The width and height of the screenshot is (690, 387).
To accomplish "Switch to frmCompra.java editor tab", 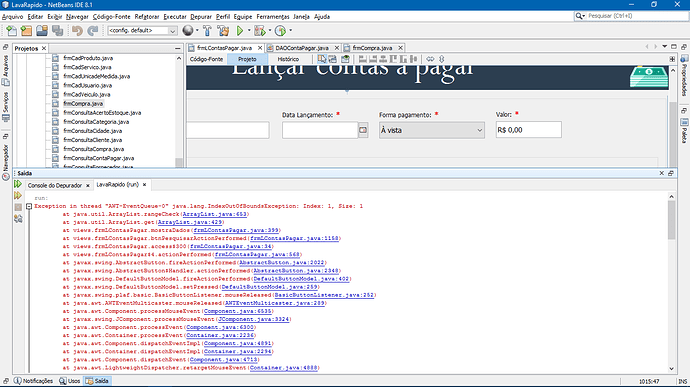I will (x=372, y=48).
